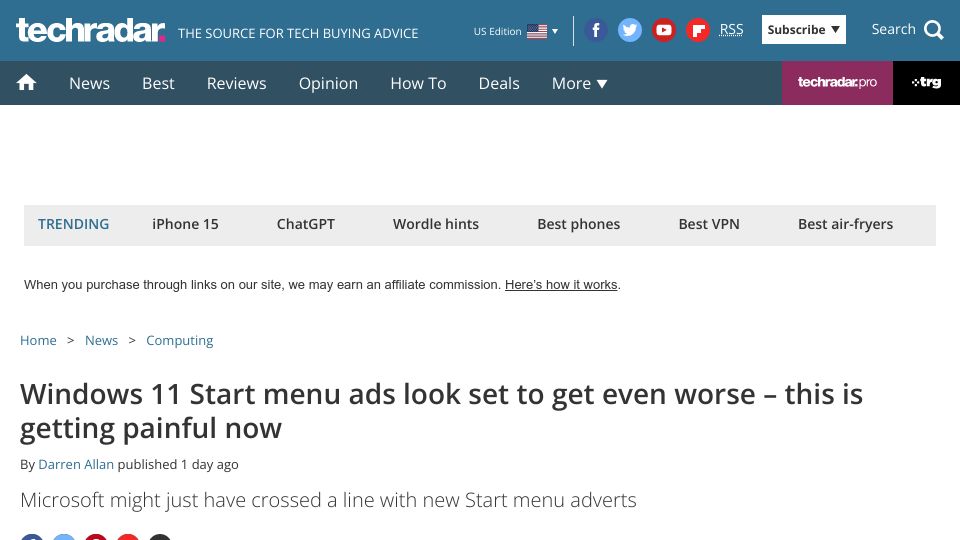Viewport: 960px width, 540px height.
Task: Click the Windows 11 Start menu article headline
Action: (441, 411)
